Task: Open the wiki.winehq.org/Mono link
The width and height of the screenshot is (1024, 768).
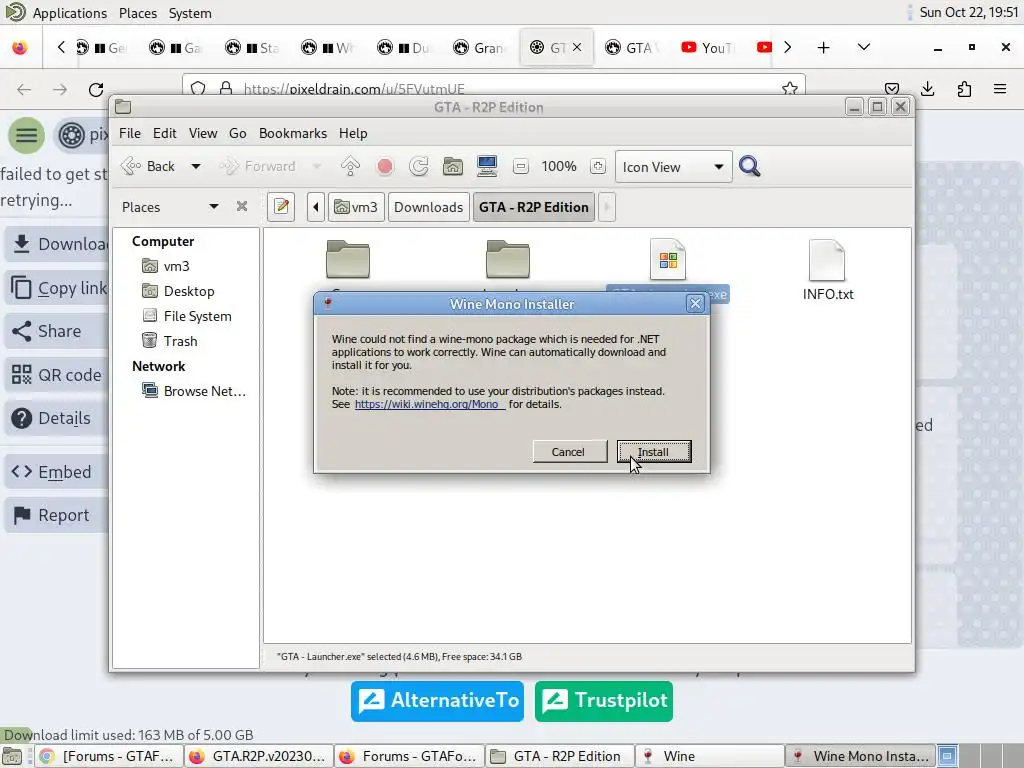Action: (428, 404)
